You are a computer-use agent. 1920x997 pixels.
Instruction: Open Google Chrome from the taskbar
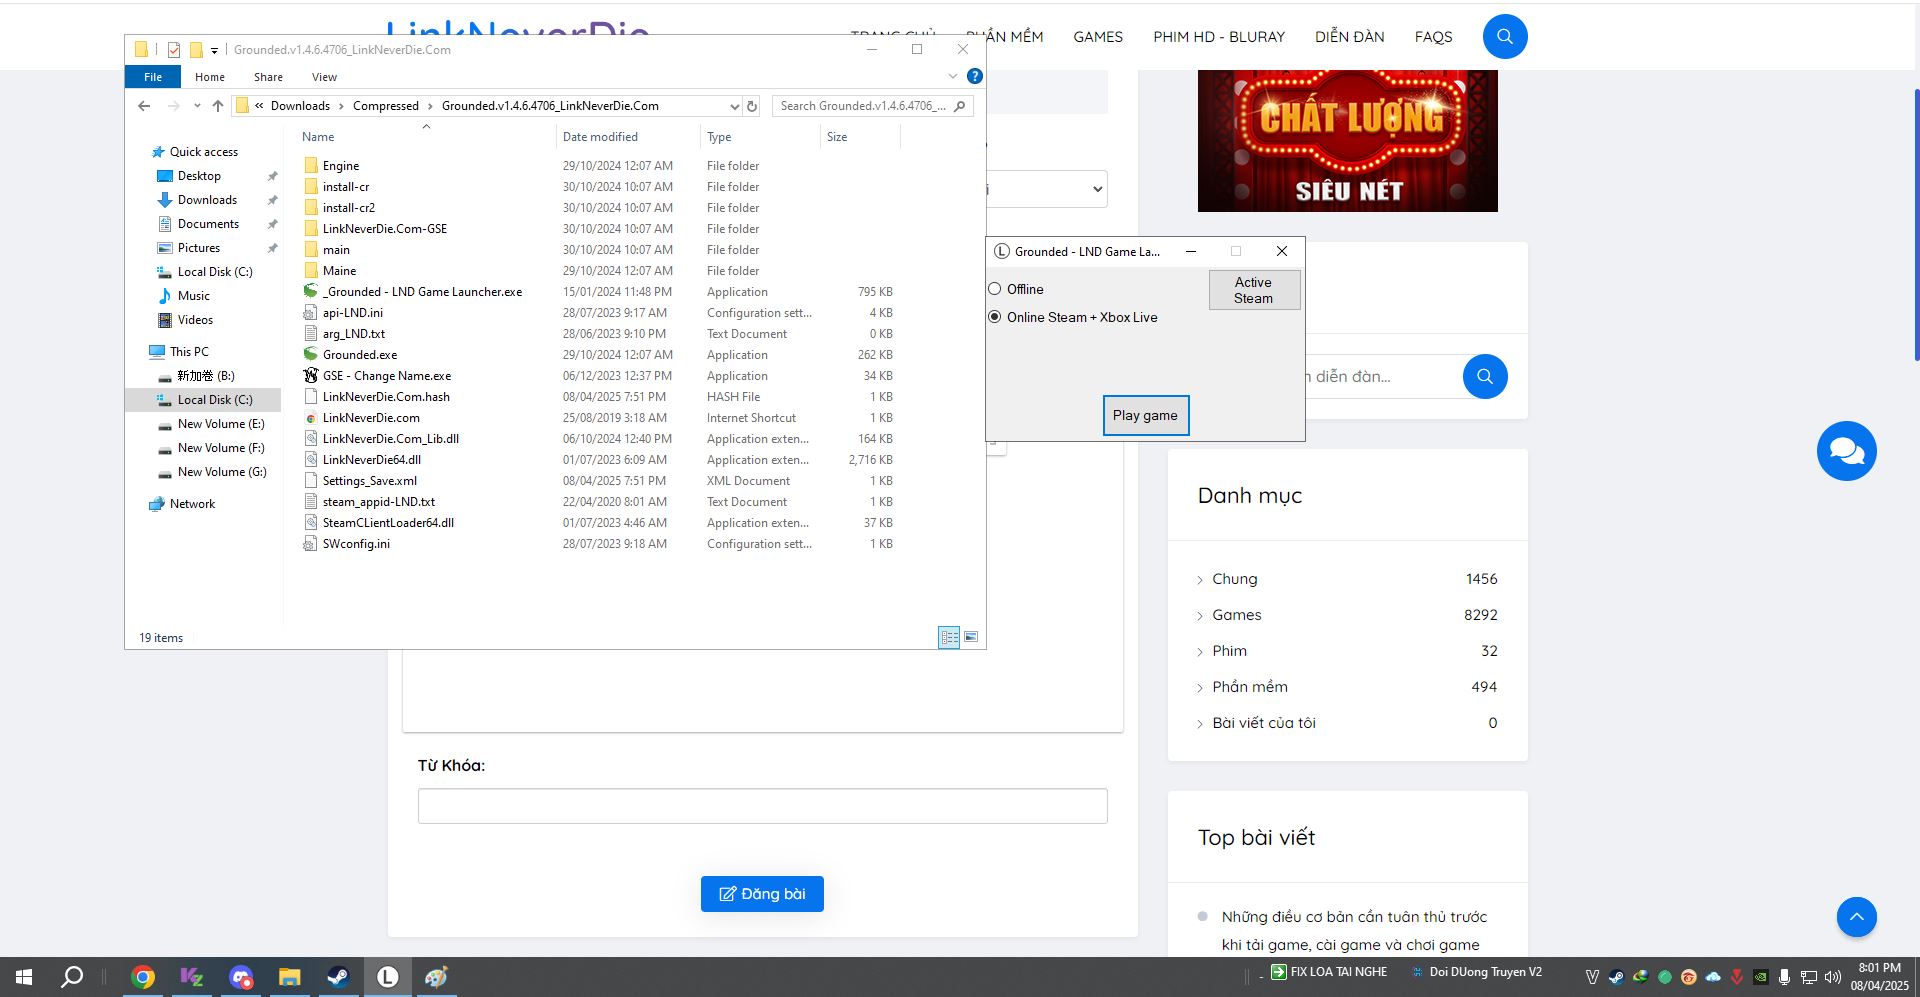[143, 977]
